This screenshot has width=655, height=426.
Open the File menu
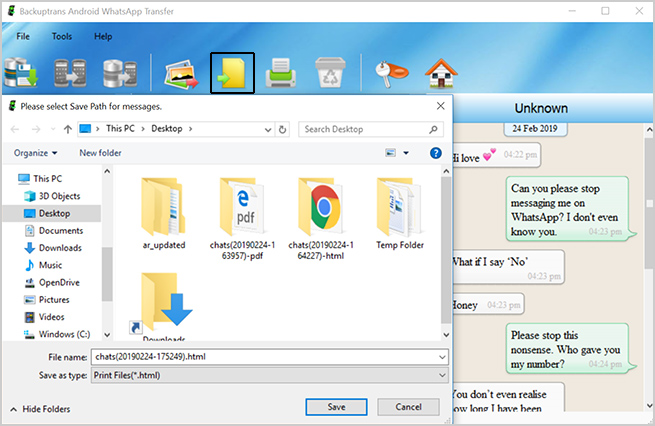coord(23,37)
